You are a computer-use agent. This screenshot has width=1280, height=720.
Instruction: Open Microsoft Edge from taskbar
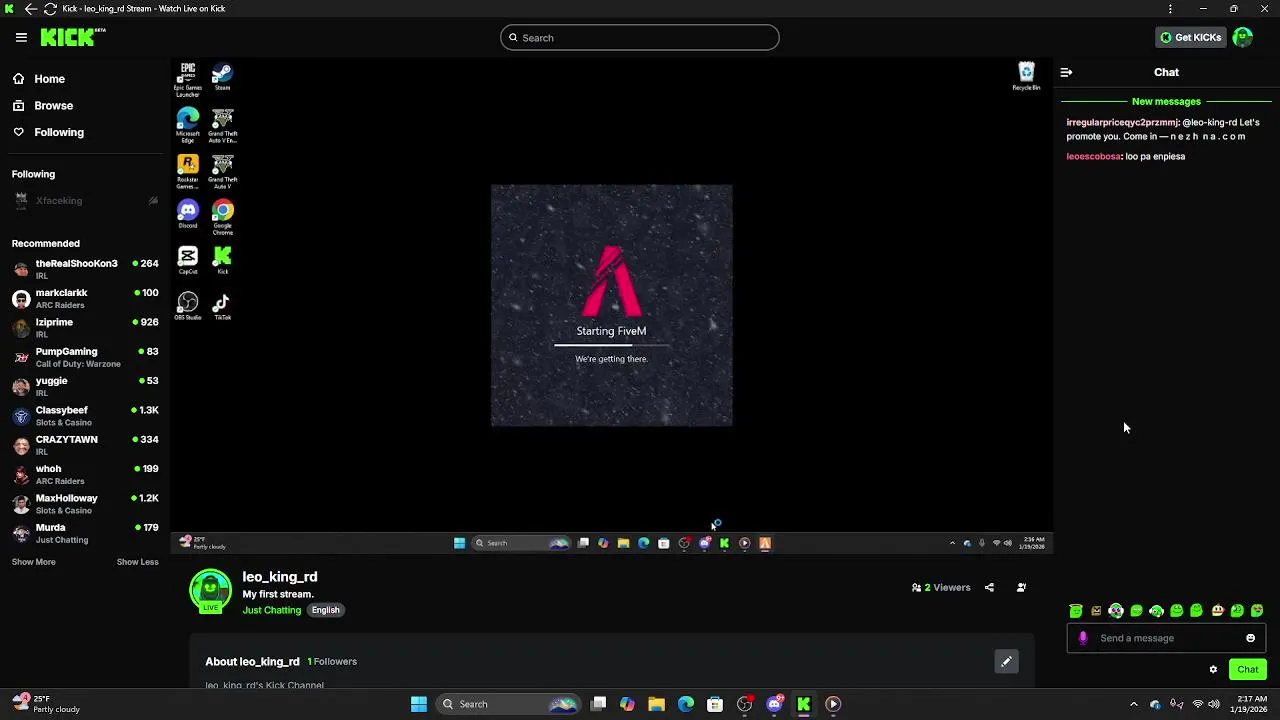[x=686, y=704]
